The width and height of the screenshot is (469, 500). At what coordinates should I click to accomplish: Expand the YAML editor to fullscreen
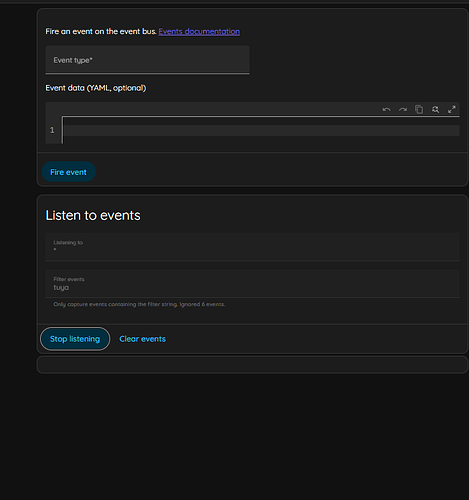(452, 109)
